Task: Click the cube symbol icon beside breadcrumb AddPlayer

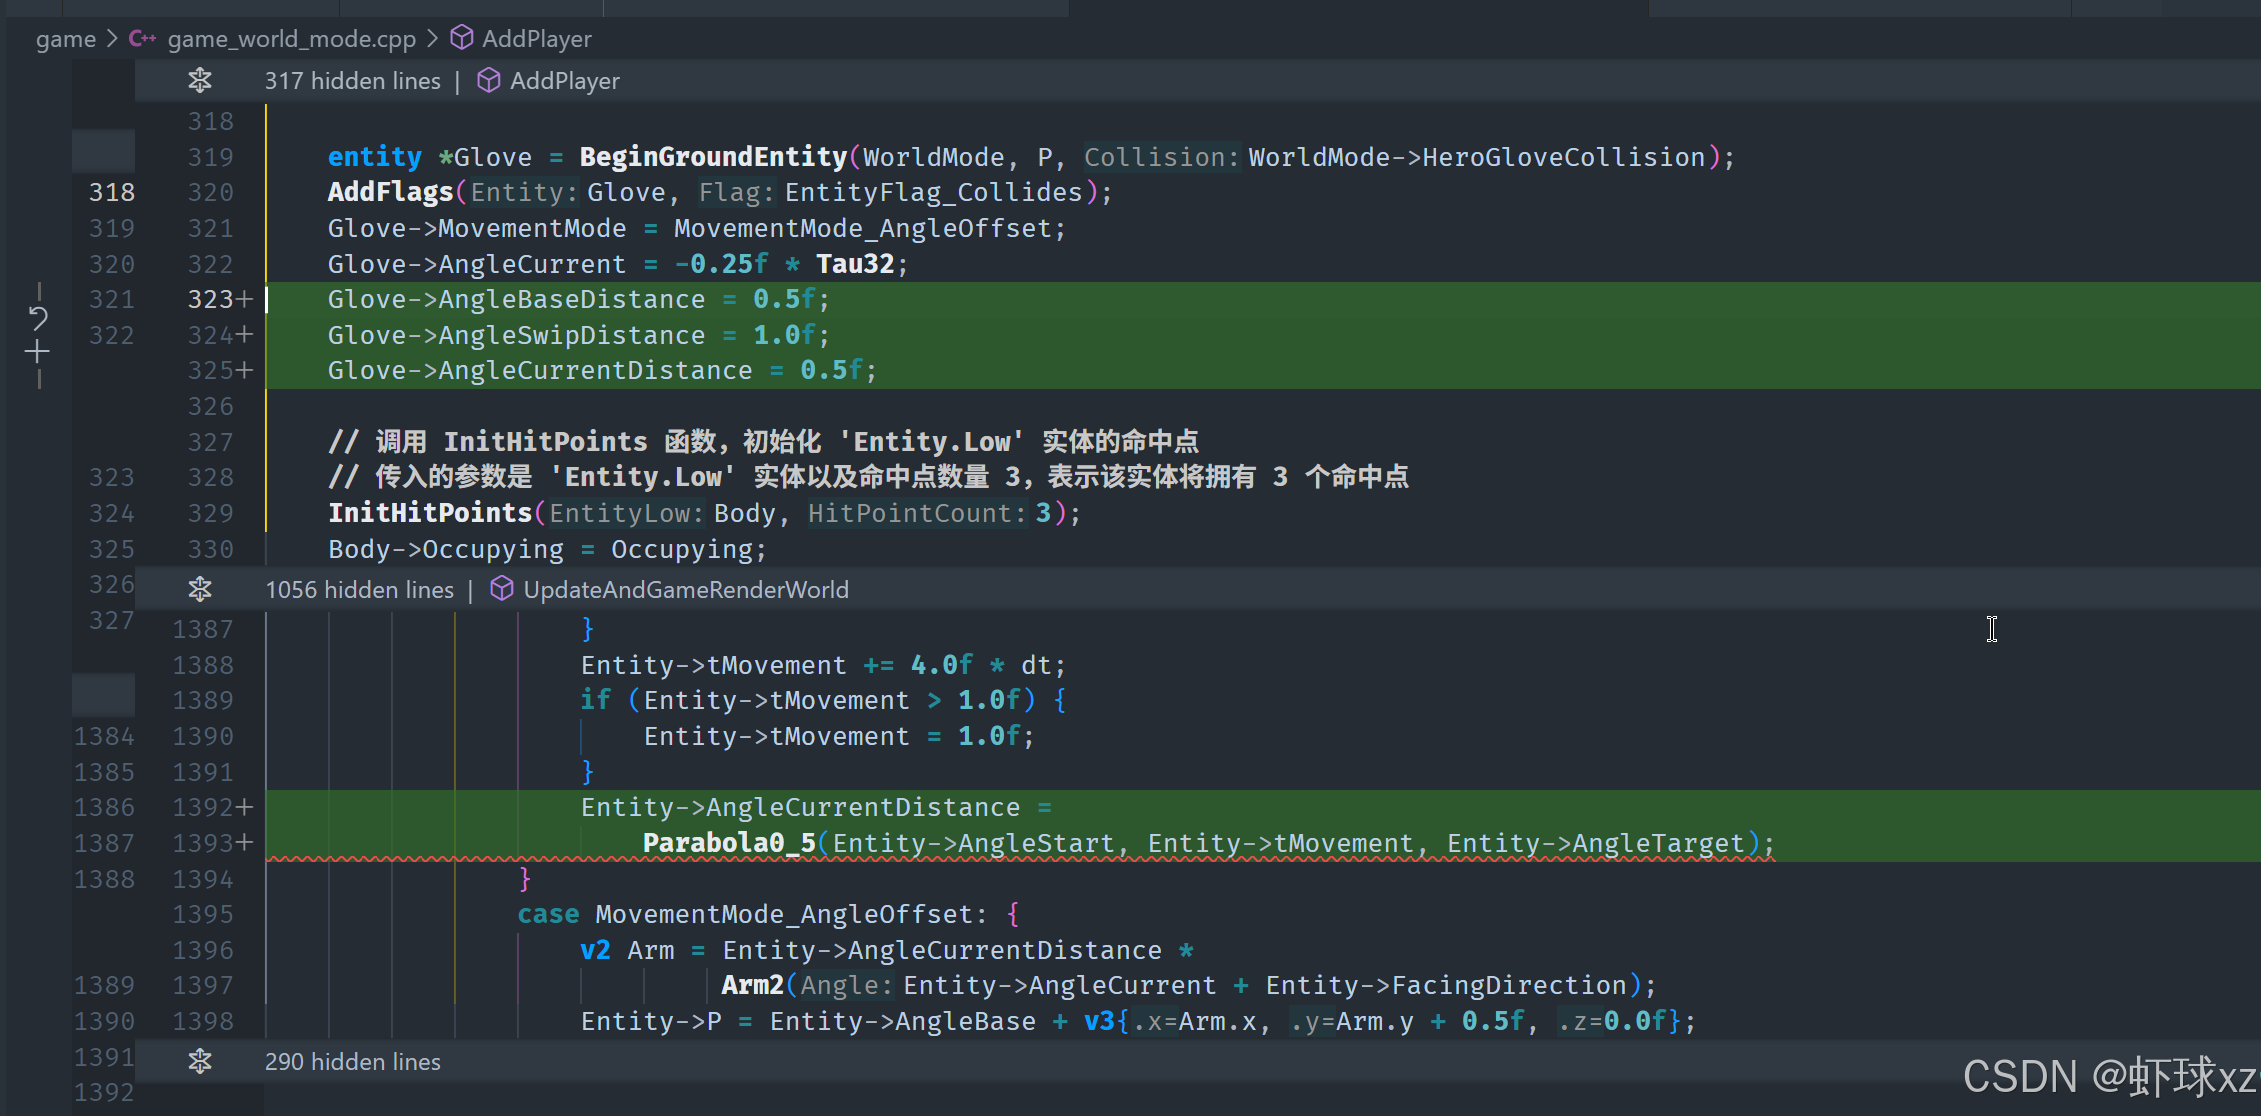Action: click(x=461, y=38)
